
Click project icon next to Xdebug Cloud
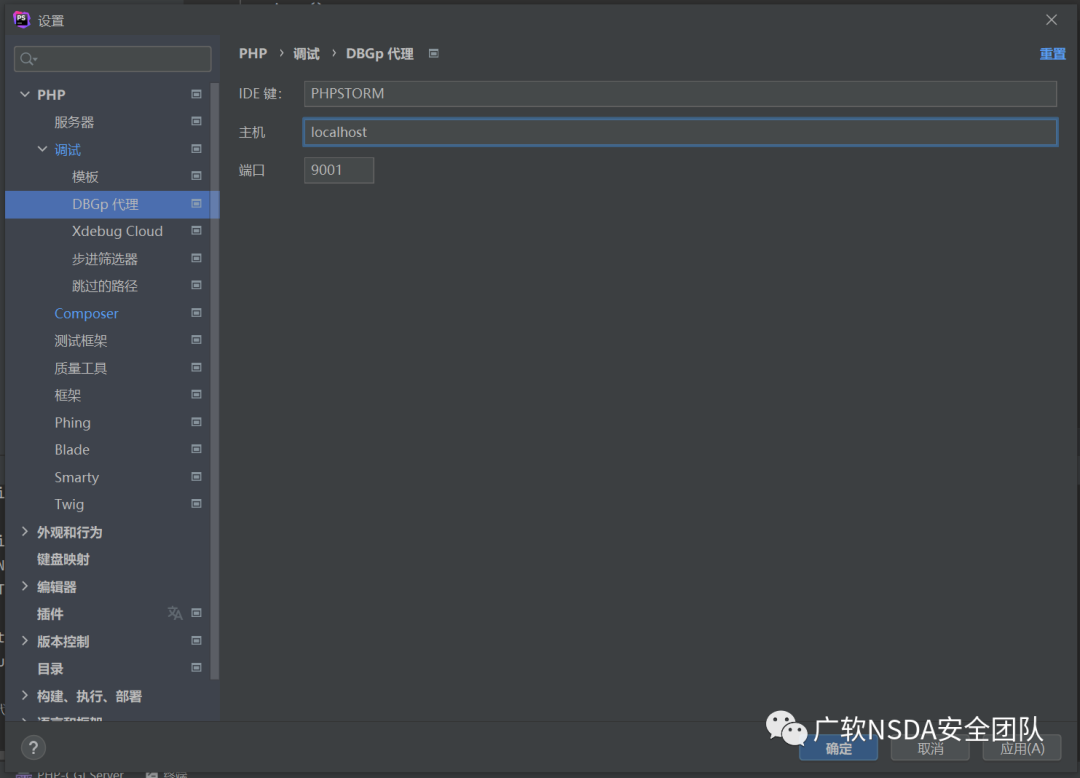pos(196,231)
